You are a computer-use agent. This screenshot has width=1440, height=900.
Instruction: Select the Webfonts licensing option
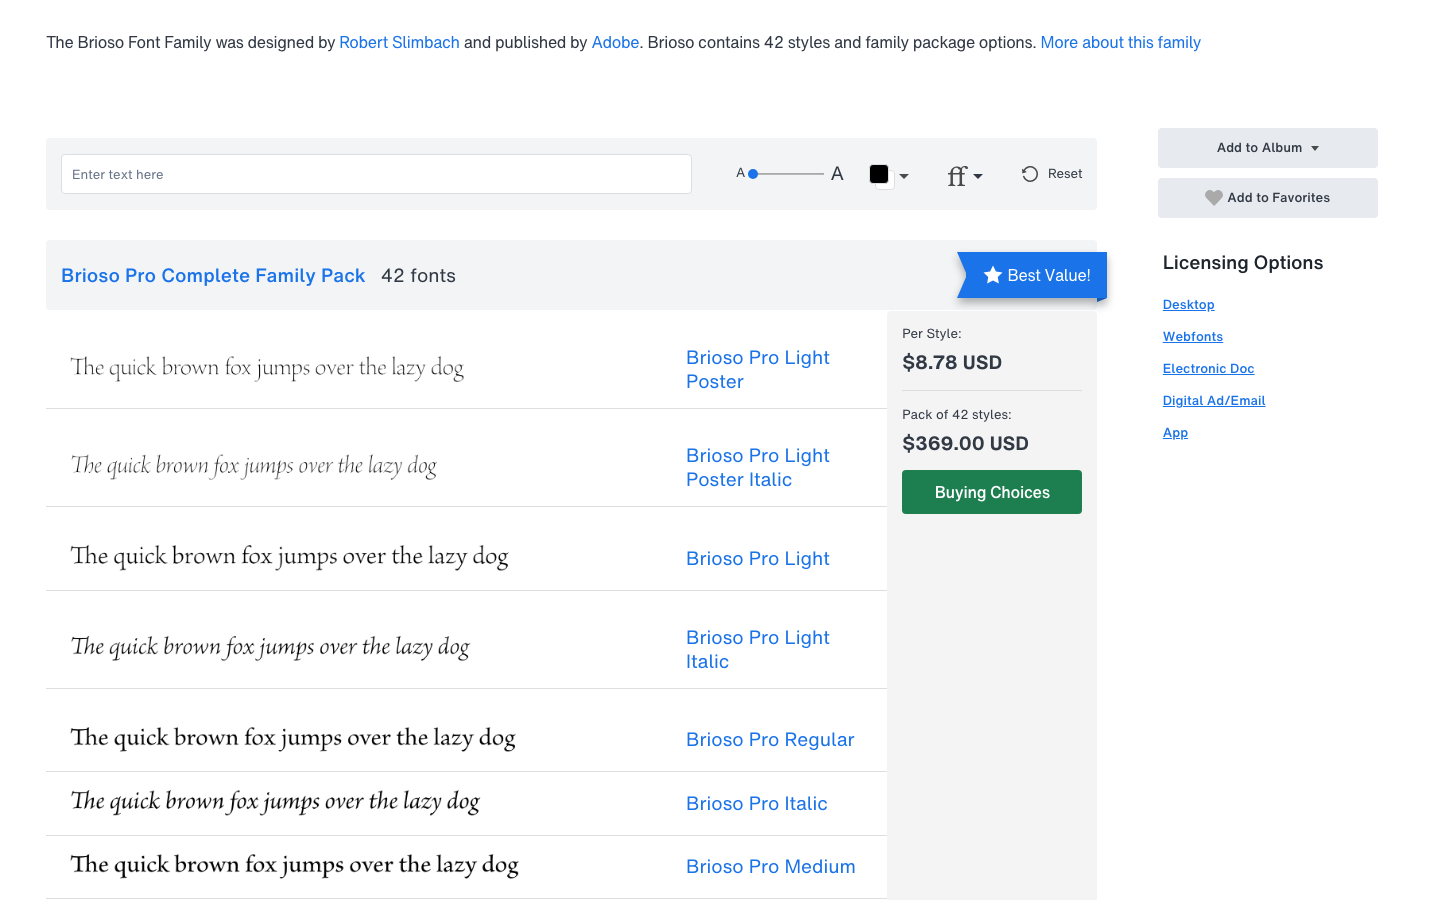1192,337
